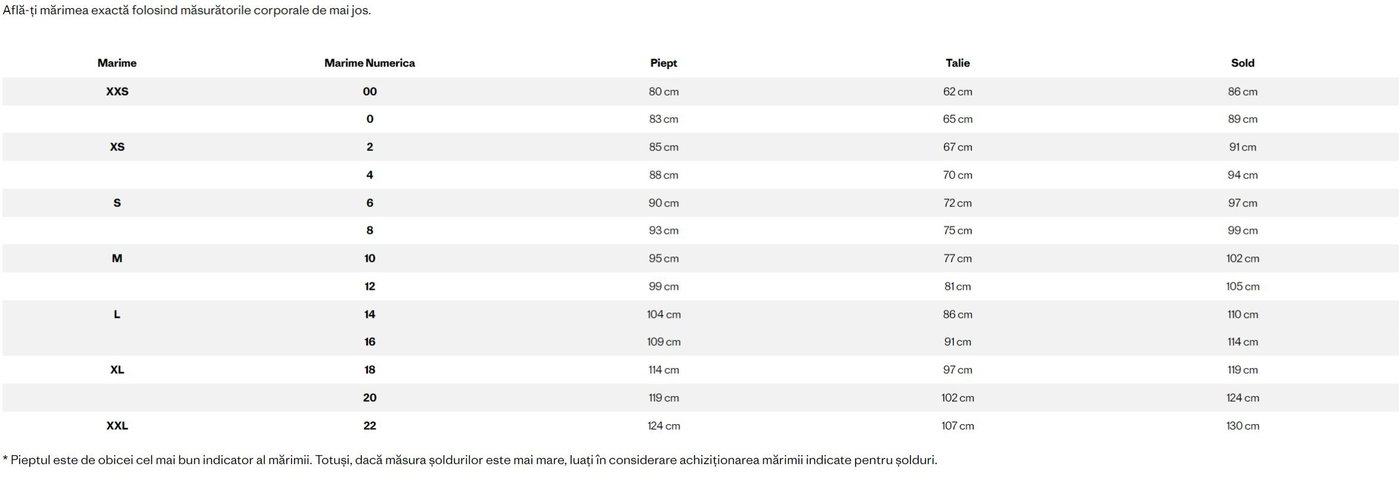Select the M size label
Viewport: 1400px width, 479px height.
click(x=117, y=258)
